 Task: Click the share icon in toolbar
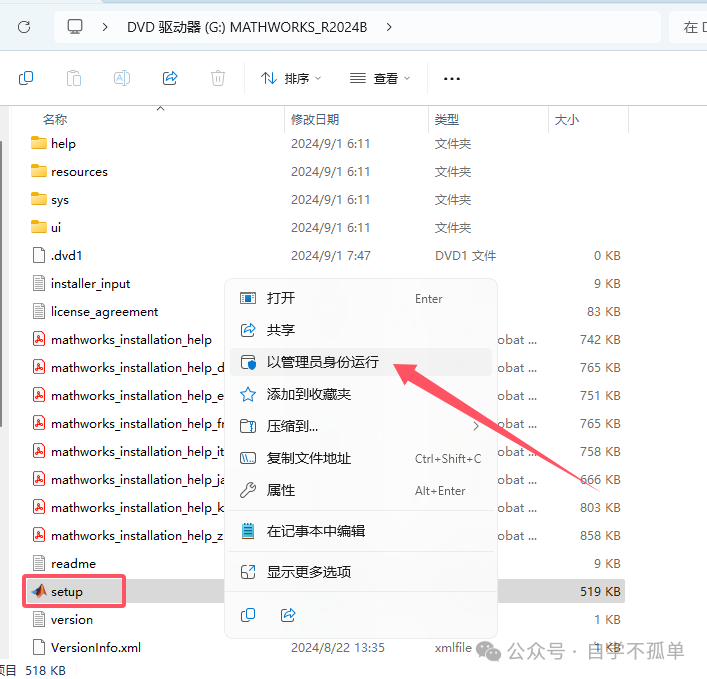click(170, 78)
